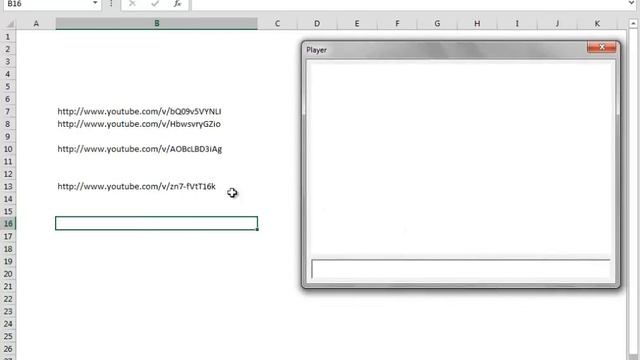
Task: Select column D header
Action: pos(317,24)
